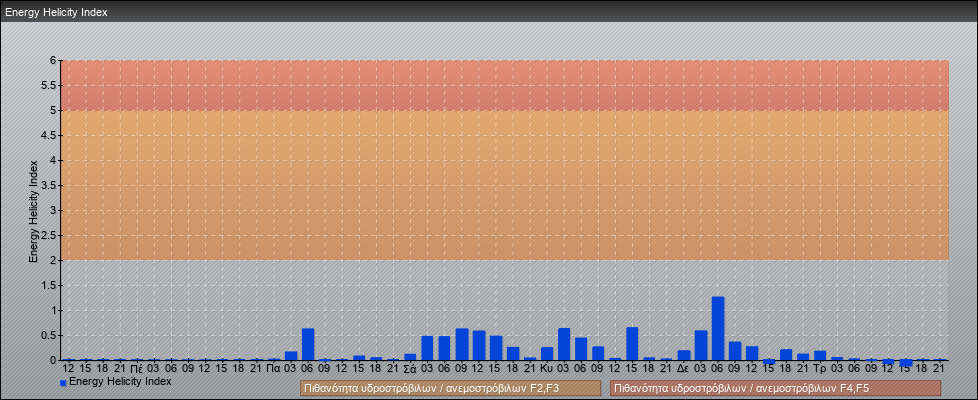Click the Δε day label on the x-axis
Viewport: 978px width, 400px height.
pyautogui.click(x=683, y=369)
